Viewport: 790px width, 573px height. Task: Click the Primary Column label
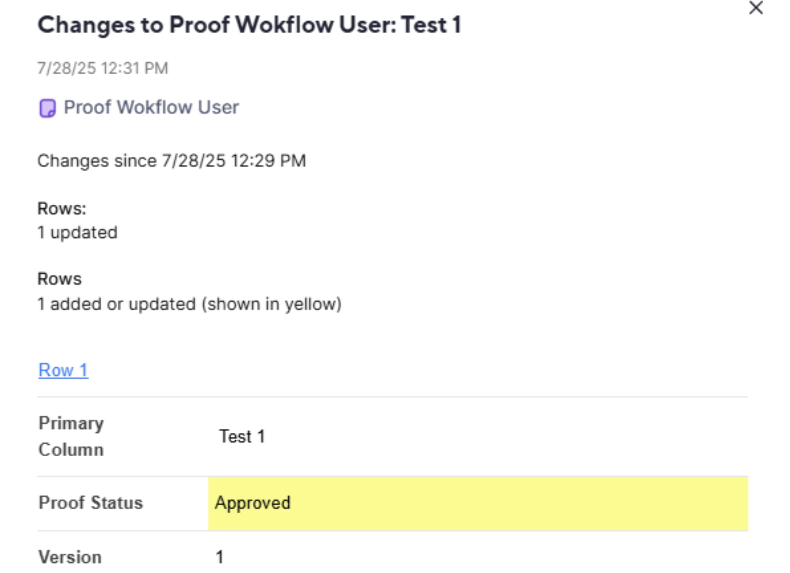71,436
